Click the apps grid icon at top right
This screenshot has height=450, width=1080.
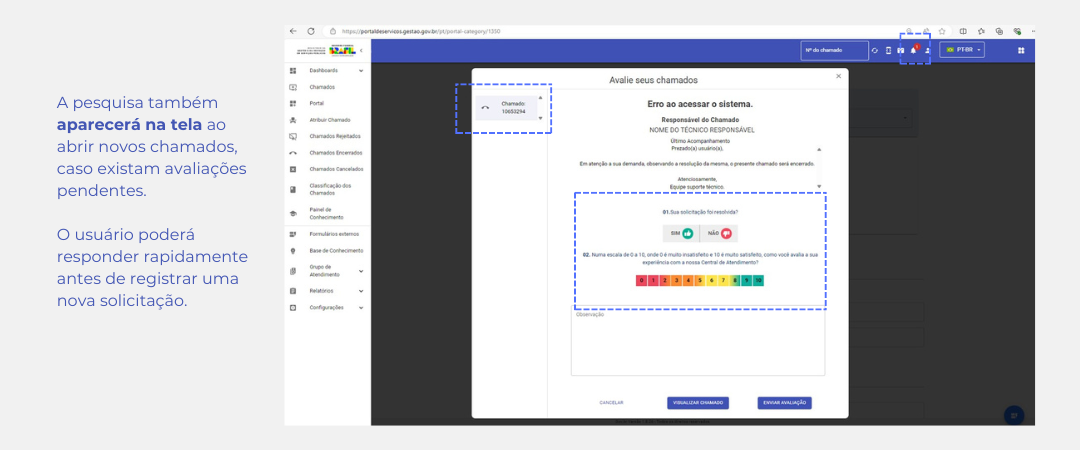tap(1021, 50)
